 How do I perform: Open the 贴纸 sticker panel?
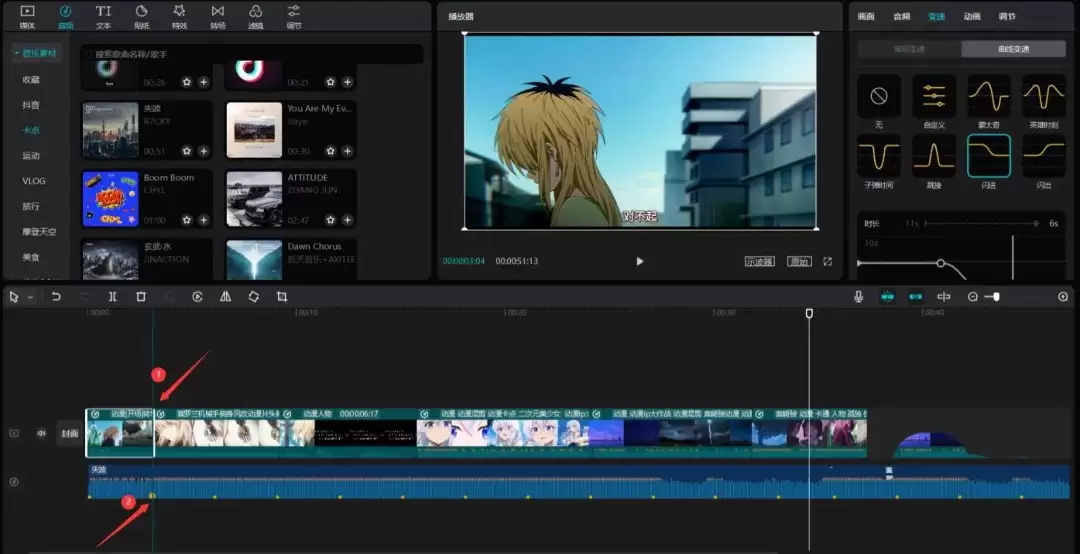pos(141,15)
